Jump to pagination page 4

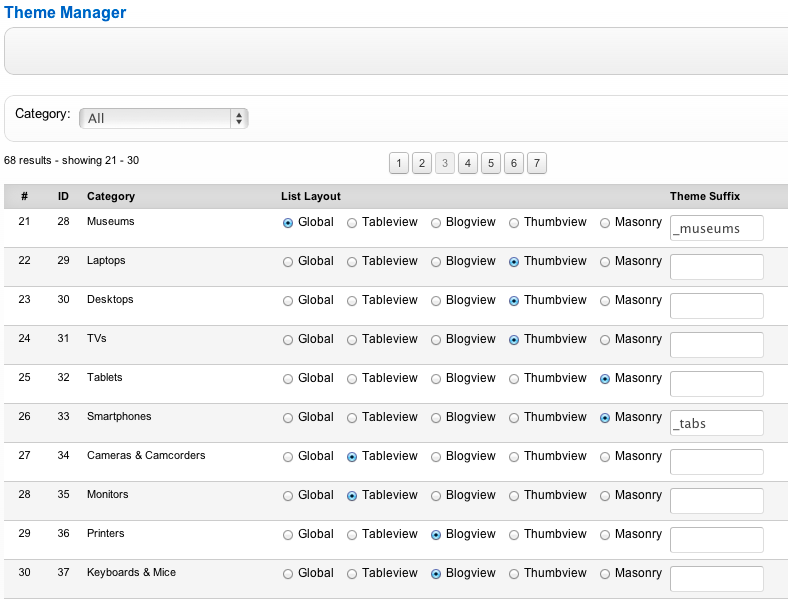467,163
